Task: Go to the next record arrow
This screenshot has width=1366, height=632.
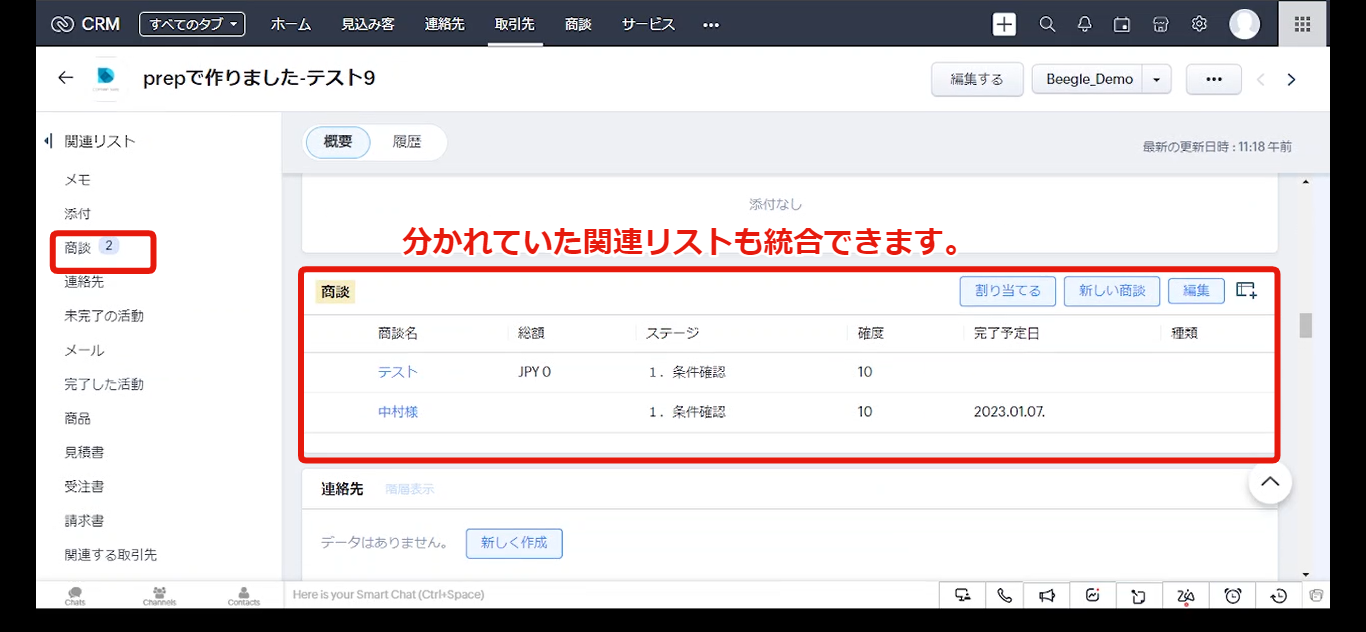Action: pos(1291,79)
